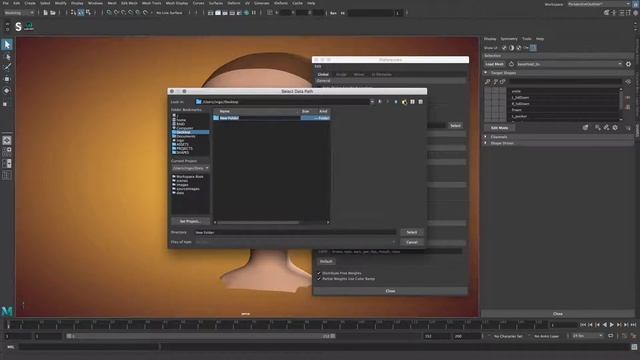Open the Deform menu

coord(234,3)
